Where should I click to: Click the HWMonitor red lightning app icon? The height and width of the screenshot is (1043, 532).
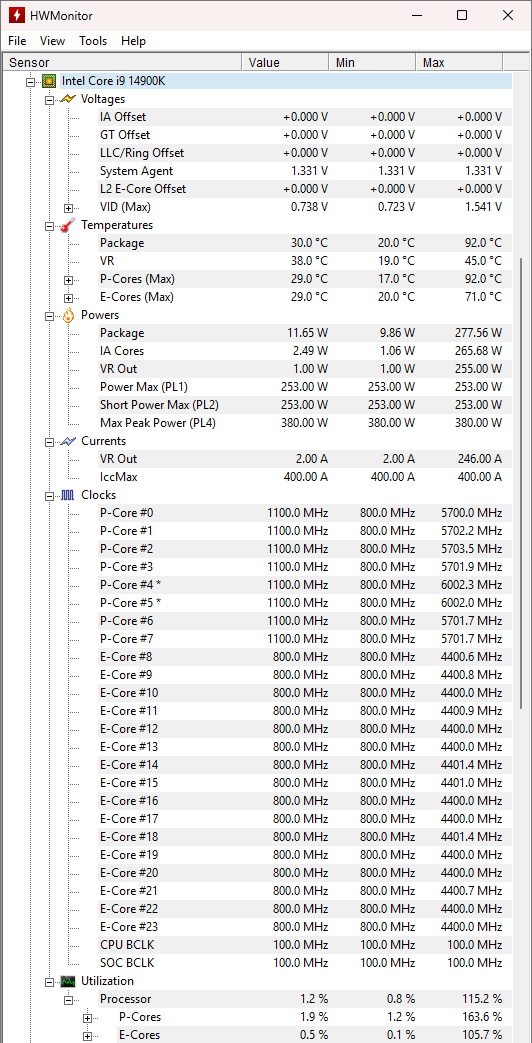point(16,15)
